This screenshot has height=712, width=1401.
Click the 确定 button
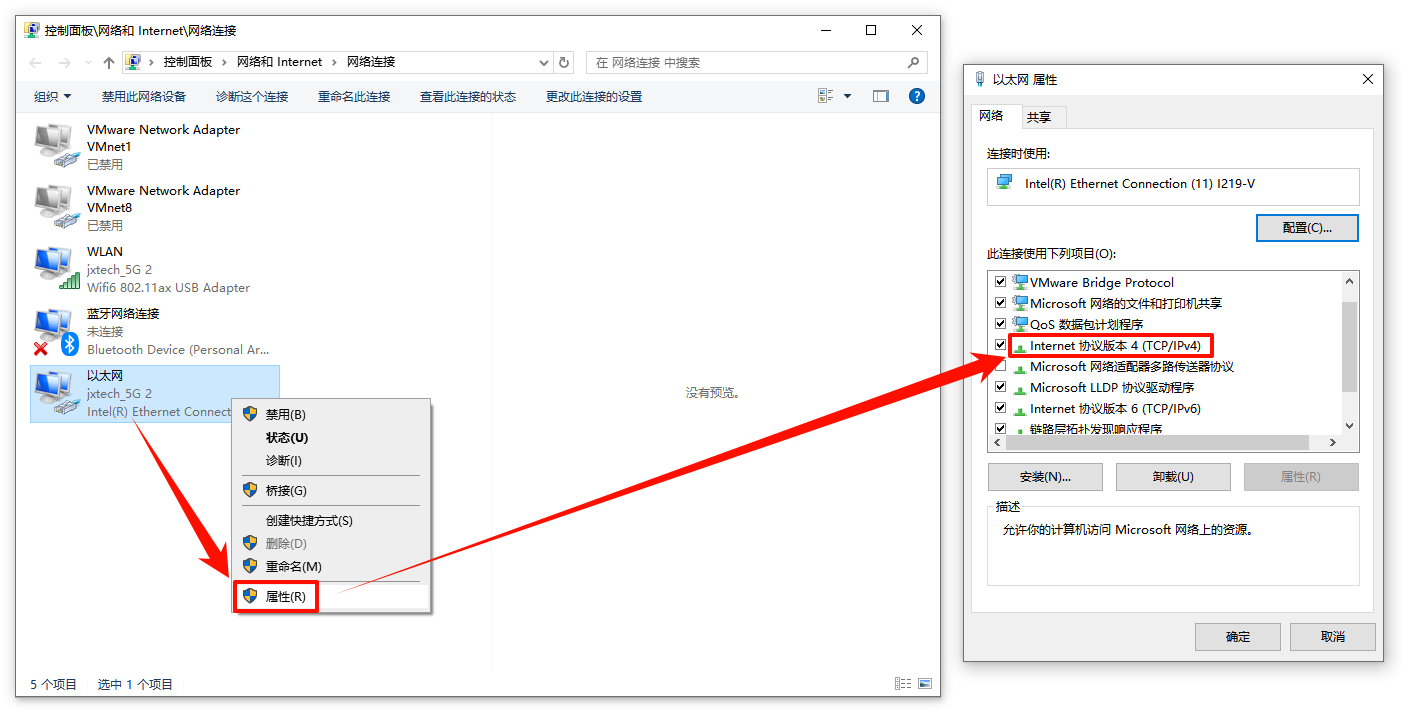point(1238,636)
